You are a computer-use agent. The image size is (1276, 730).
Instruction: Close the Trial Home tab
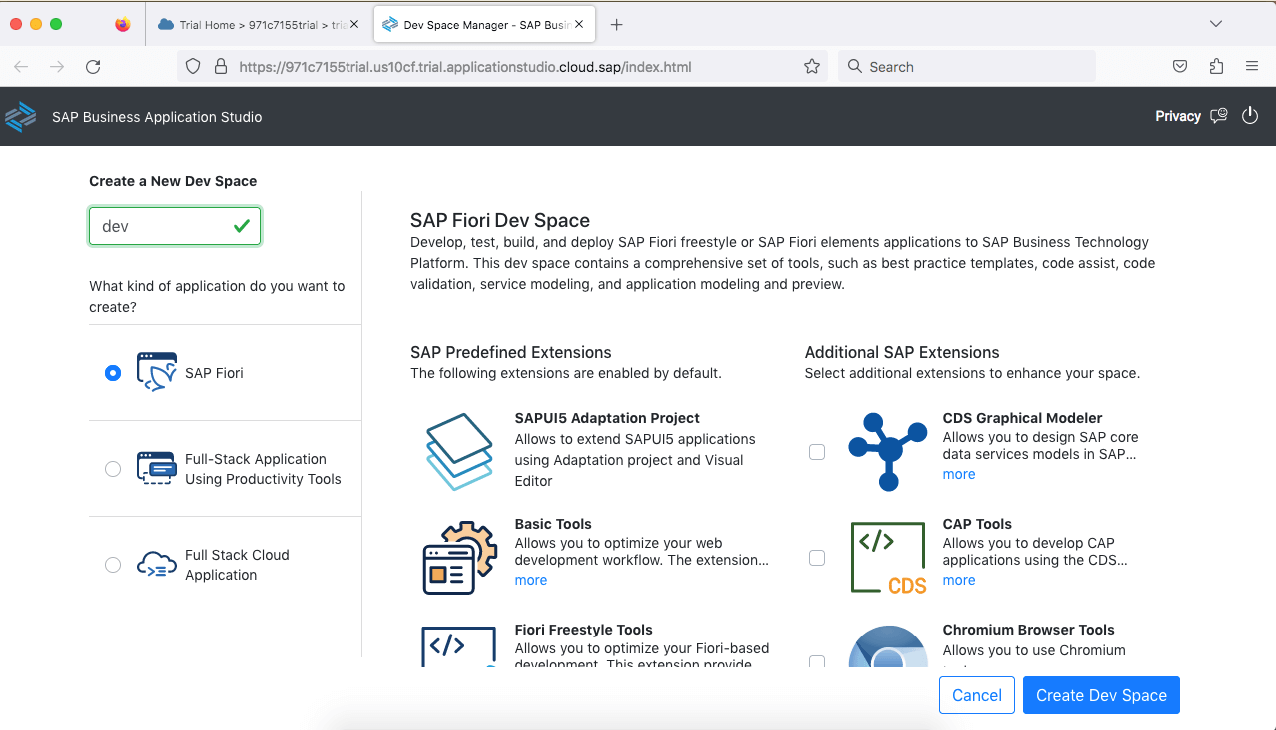(354, 24)
